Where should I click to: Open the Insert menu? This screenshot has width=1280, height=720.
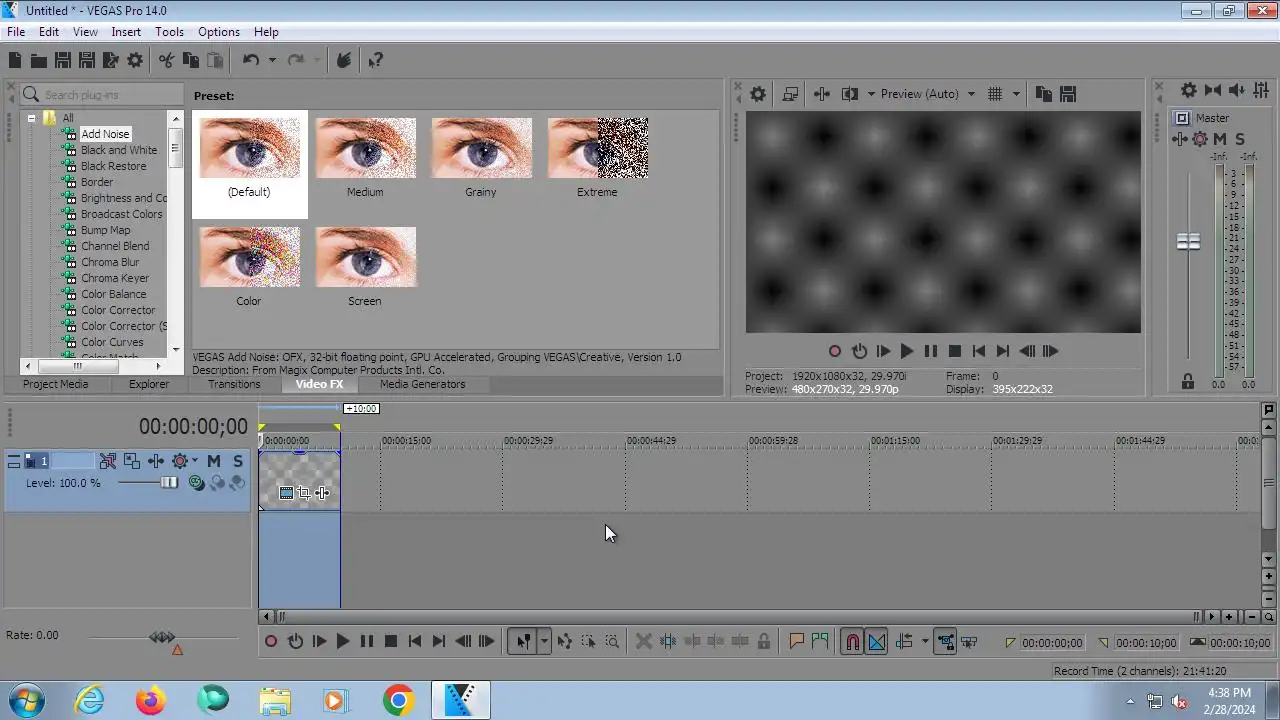click(x=126, y=32)
